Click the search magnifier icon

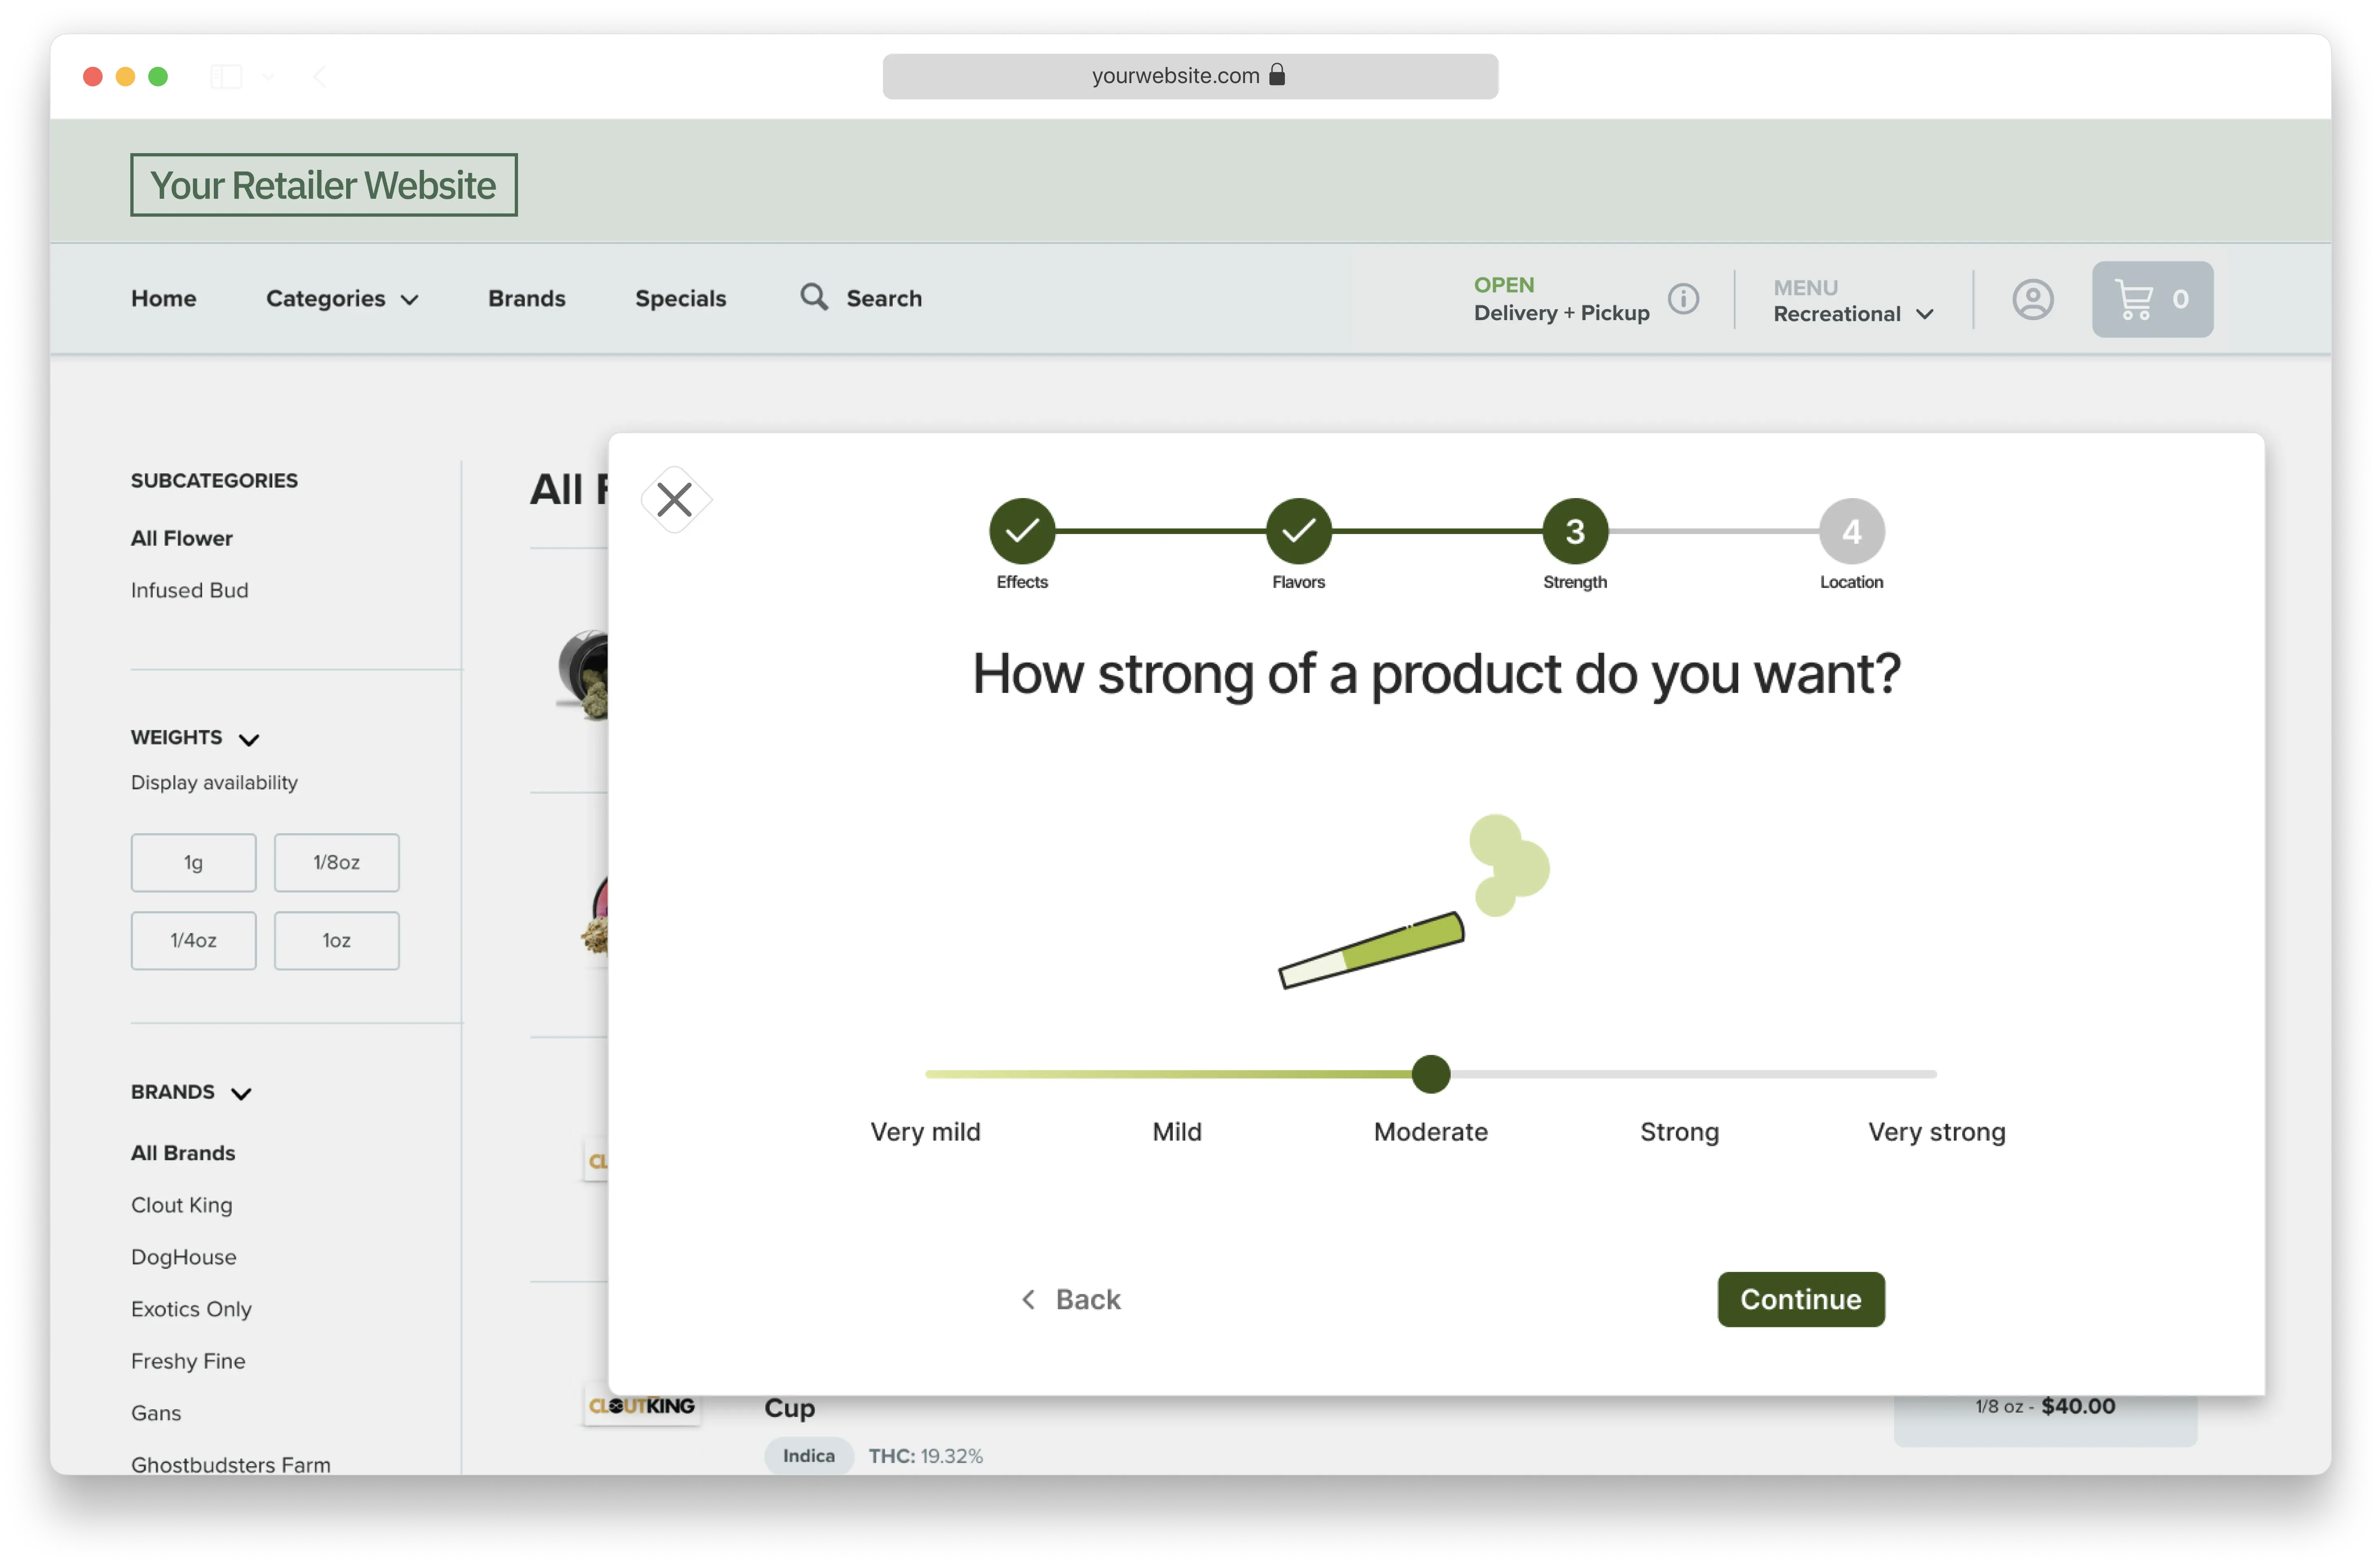[814, 297]
